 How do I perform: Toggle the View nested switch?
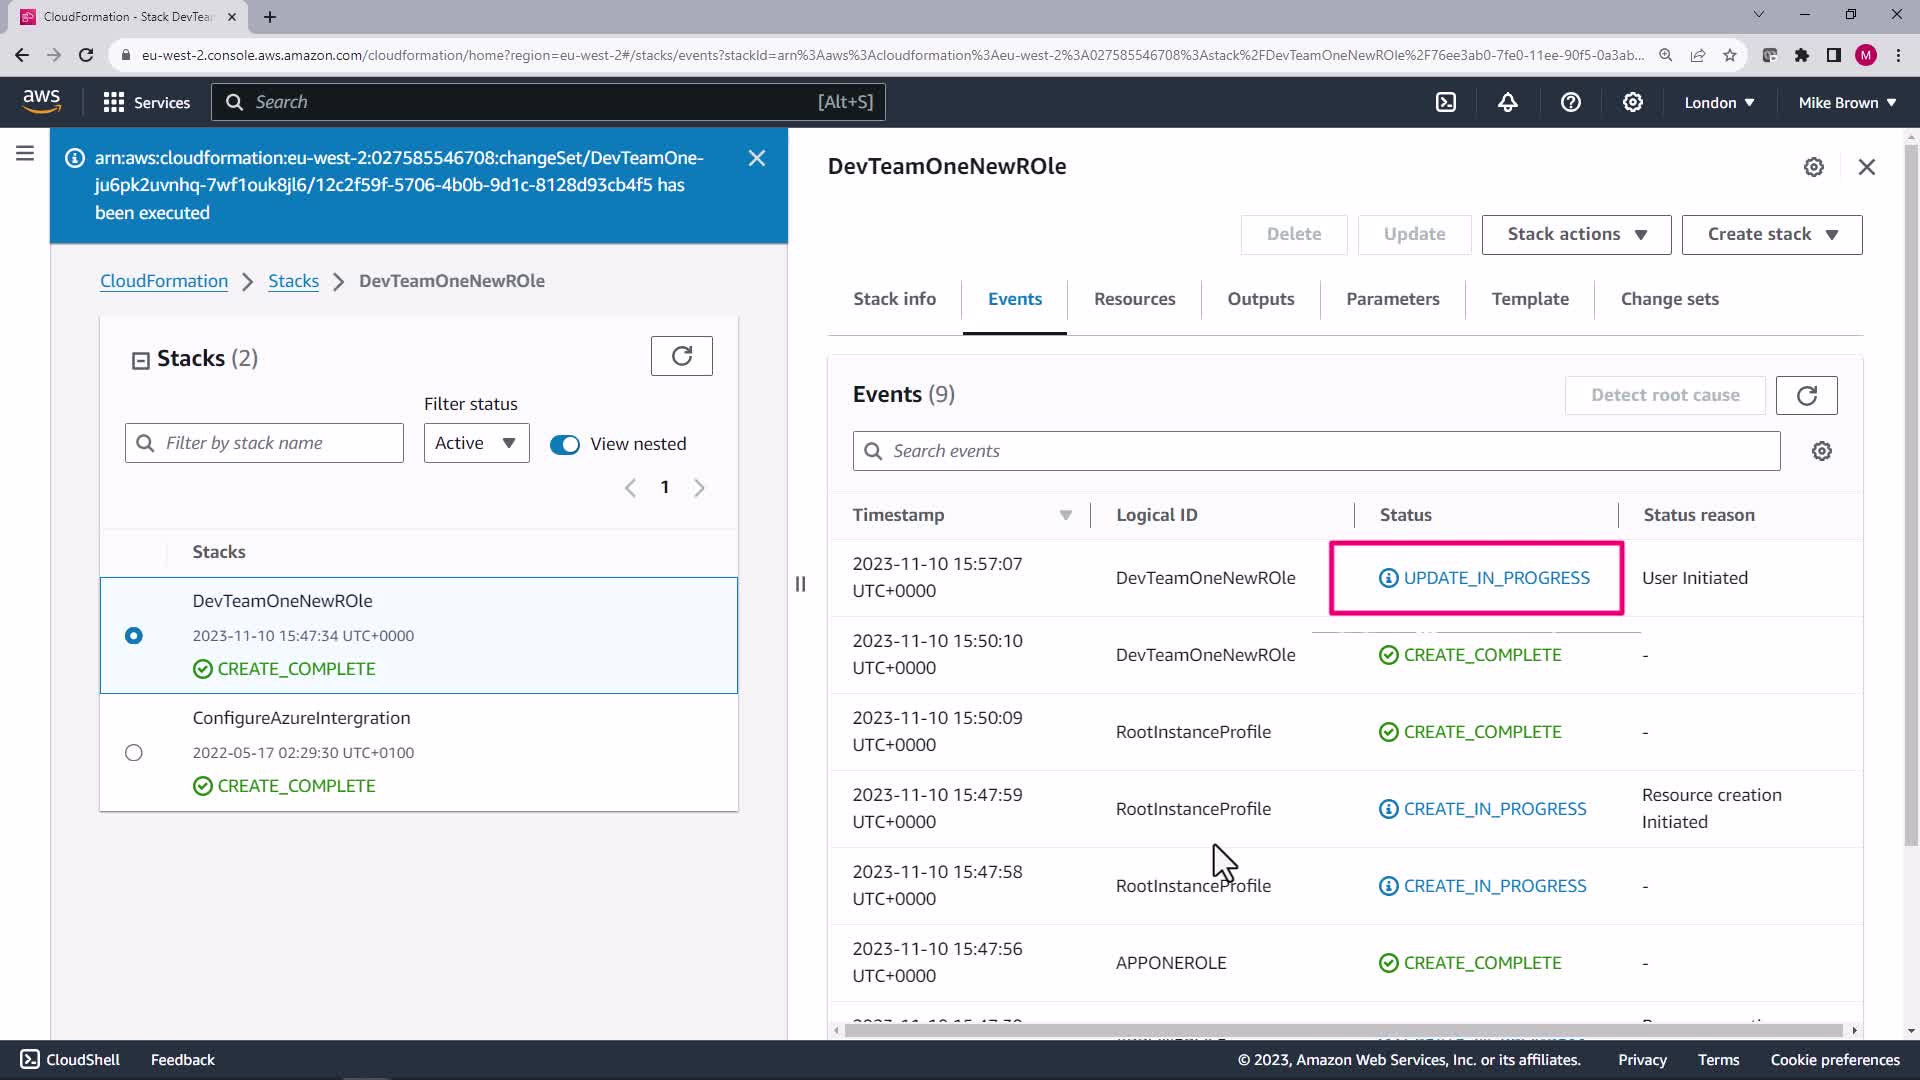[565, 444]
